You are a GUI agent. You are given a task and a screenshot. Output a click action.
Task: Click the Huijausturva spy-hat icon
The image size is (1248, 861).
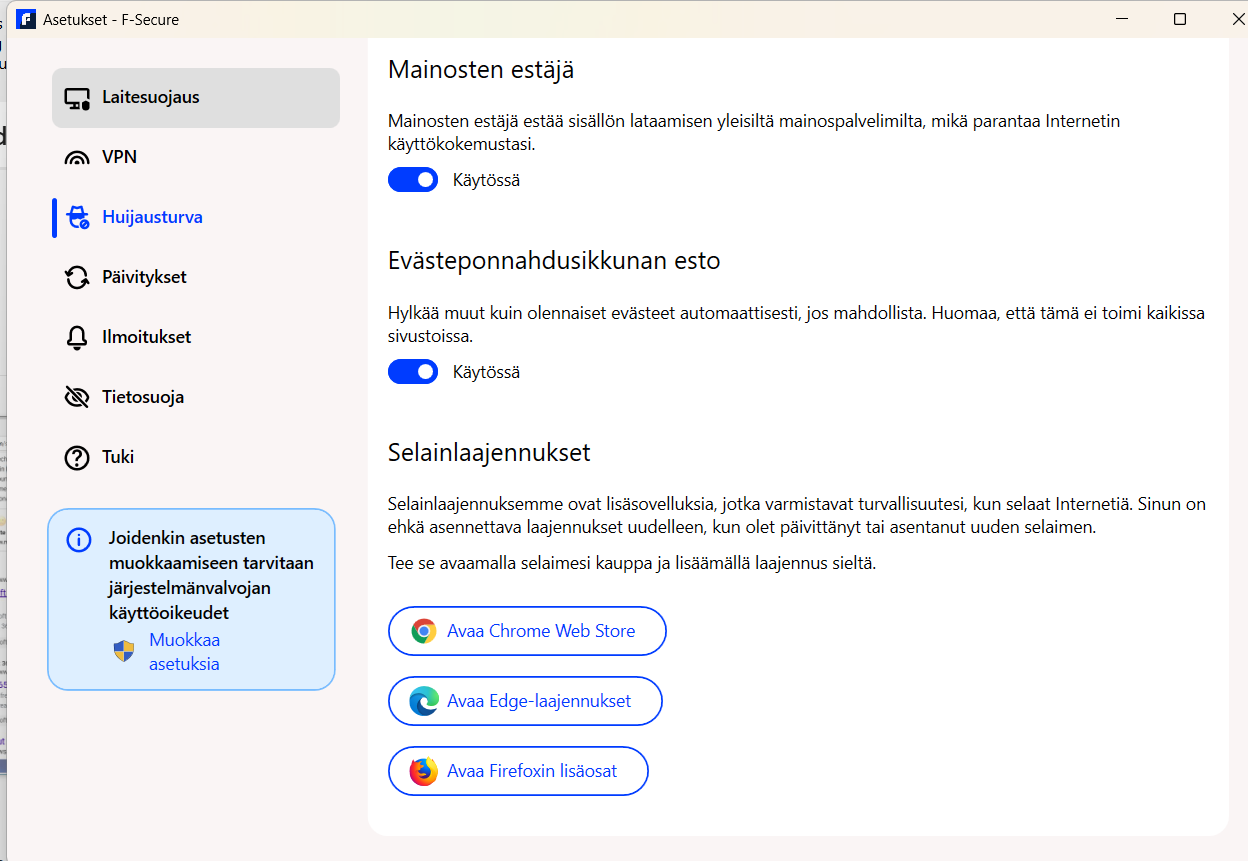tap(77, 218)
